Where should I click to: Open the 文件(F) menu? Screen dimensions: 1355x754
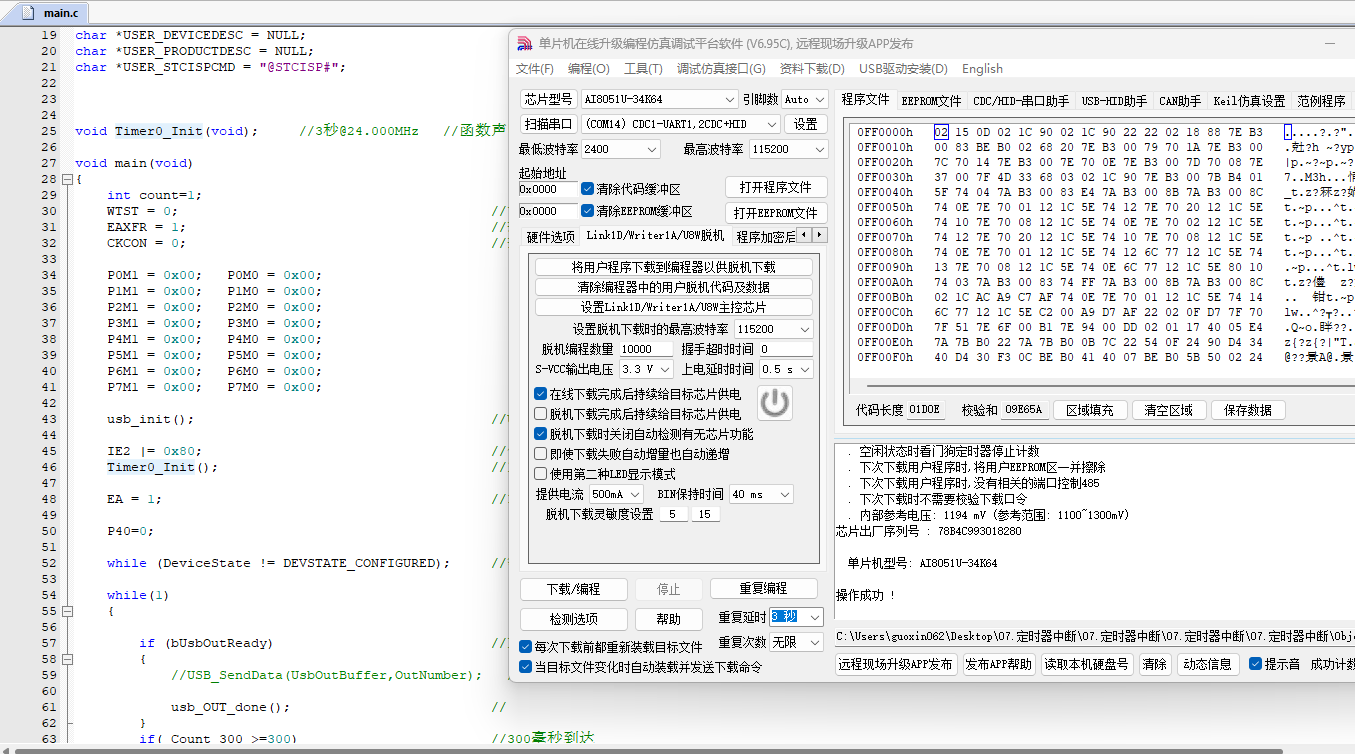[535, 69]
